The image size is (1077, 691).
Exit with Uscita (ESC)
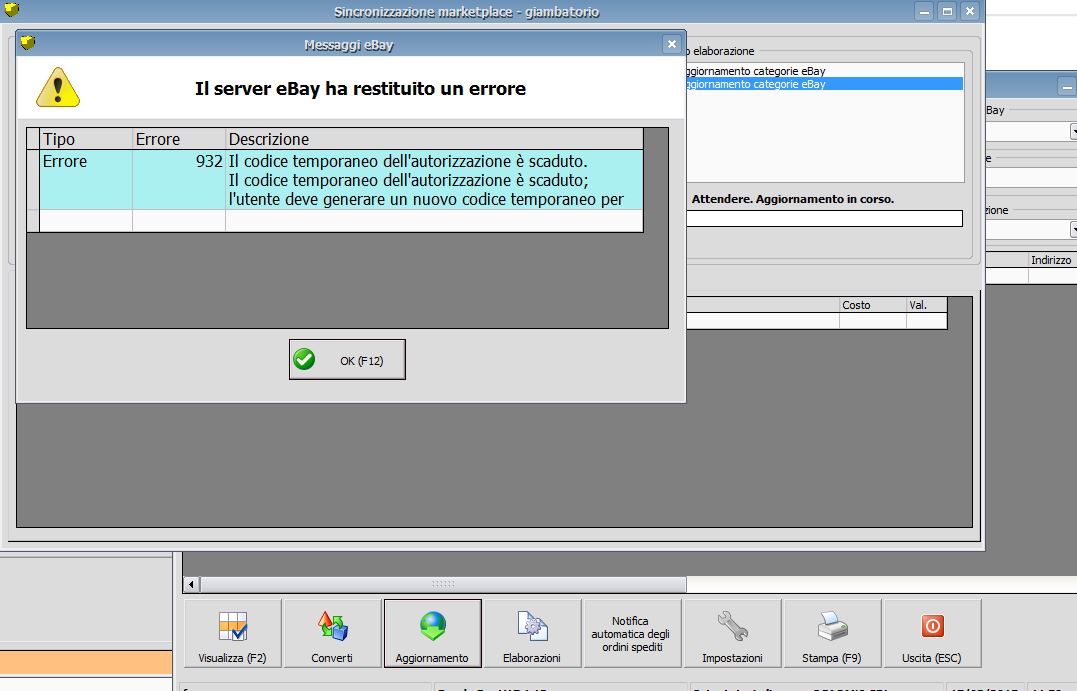(932, 633)
